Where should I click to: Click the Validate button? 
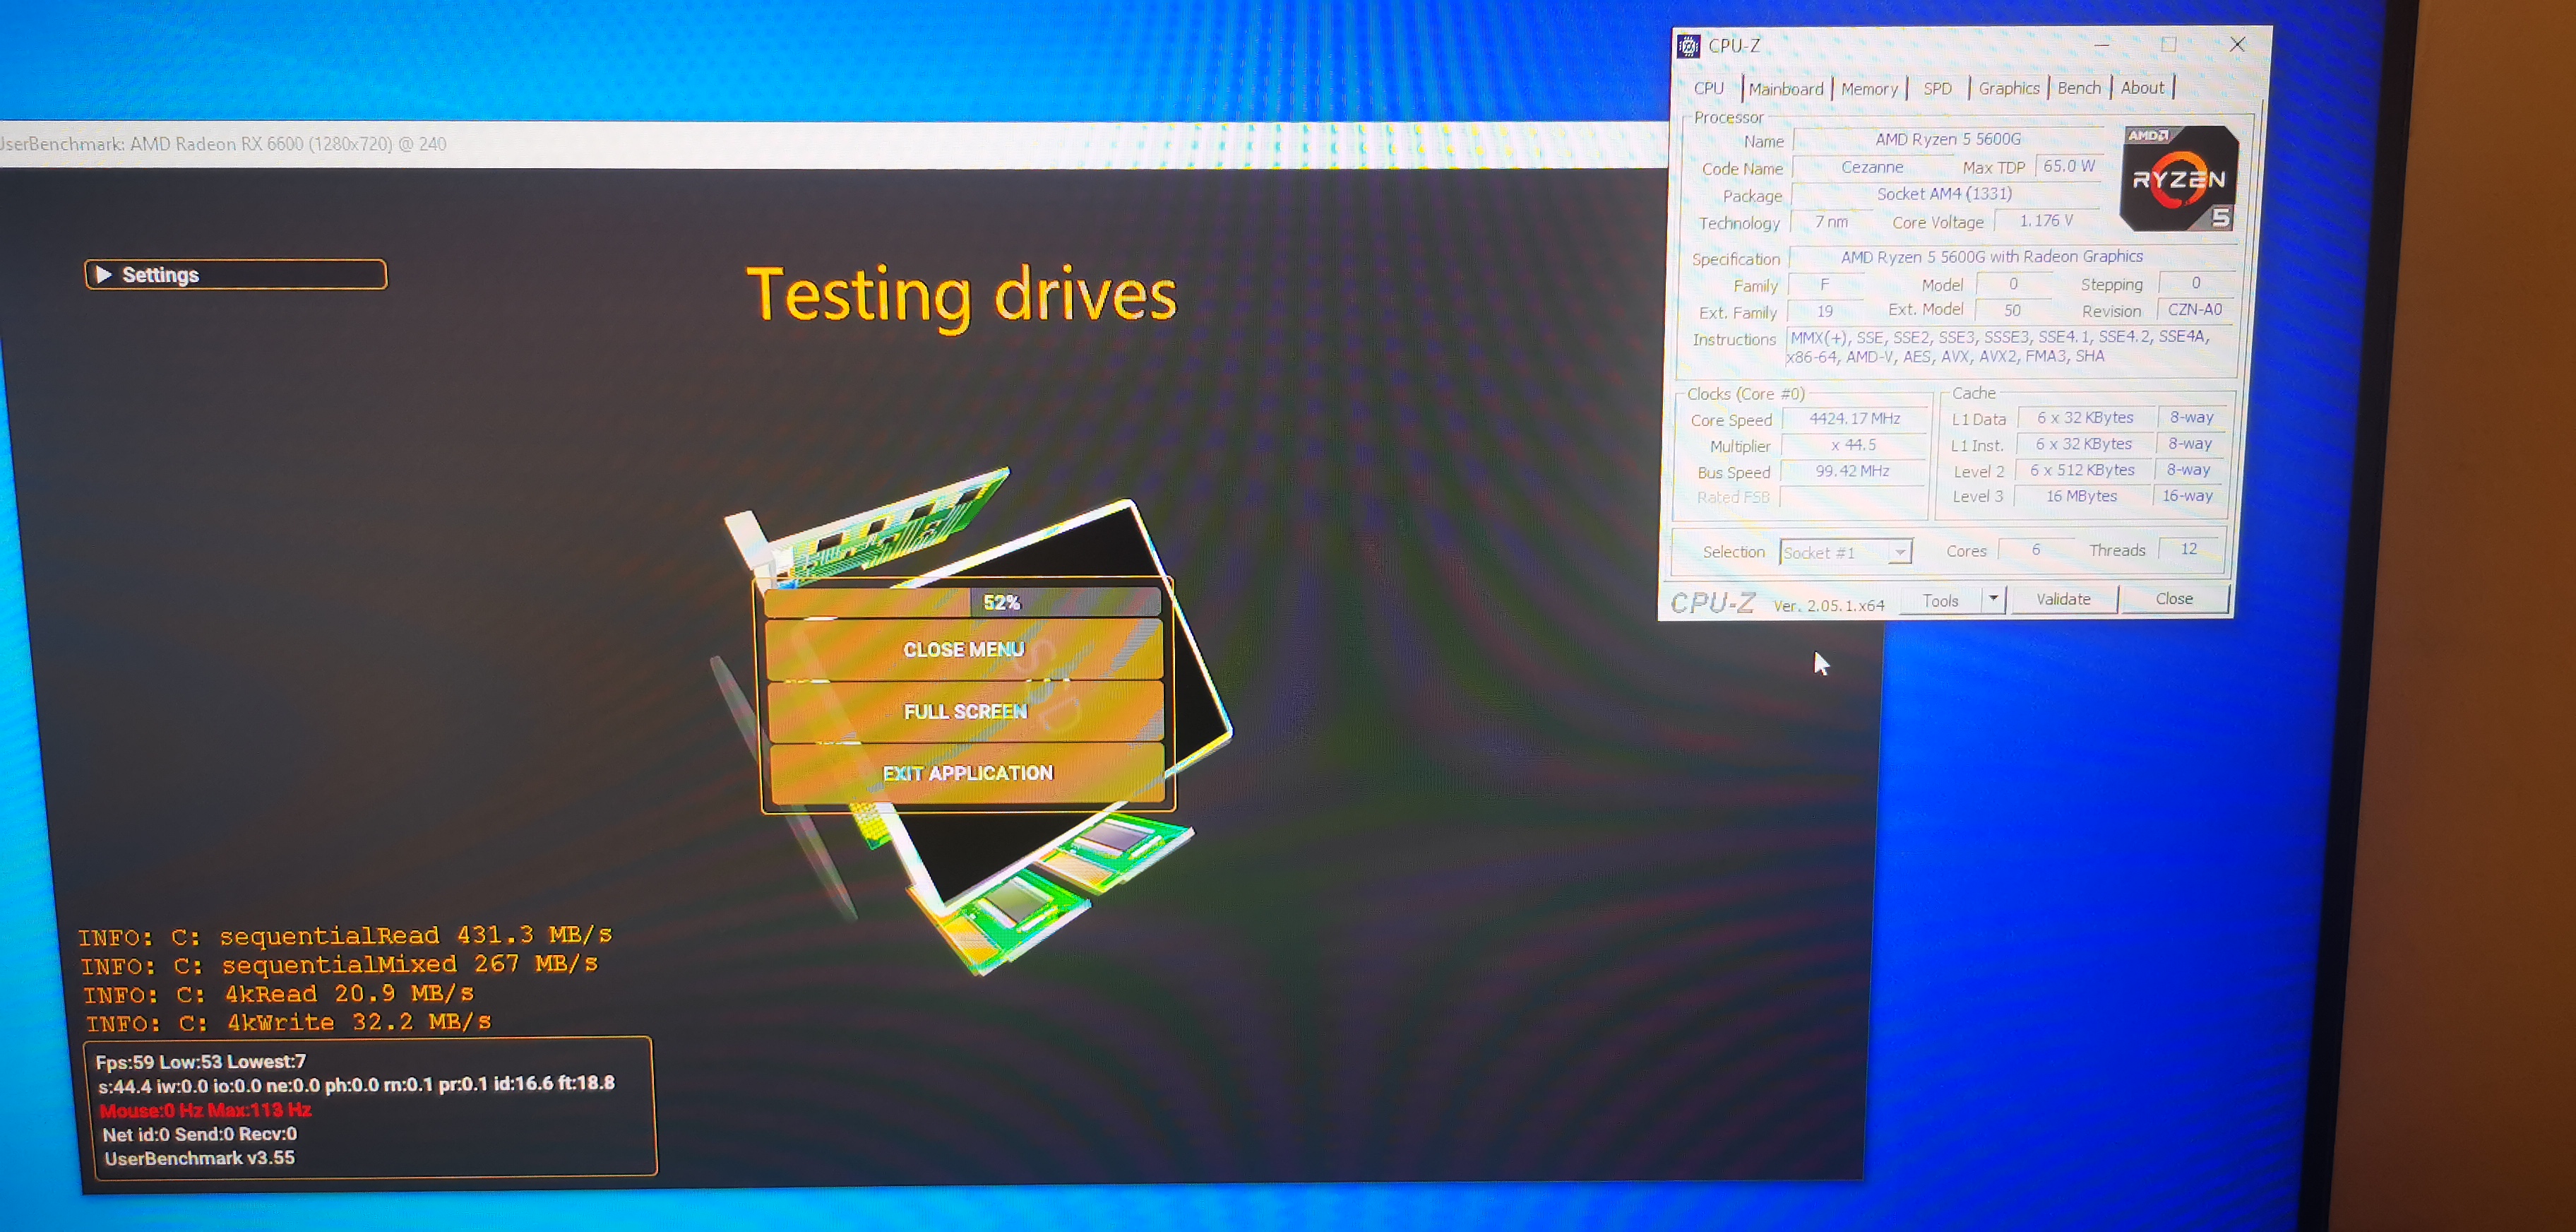point(2063,599)
